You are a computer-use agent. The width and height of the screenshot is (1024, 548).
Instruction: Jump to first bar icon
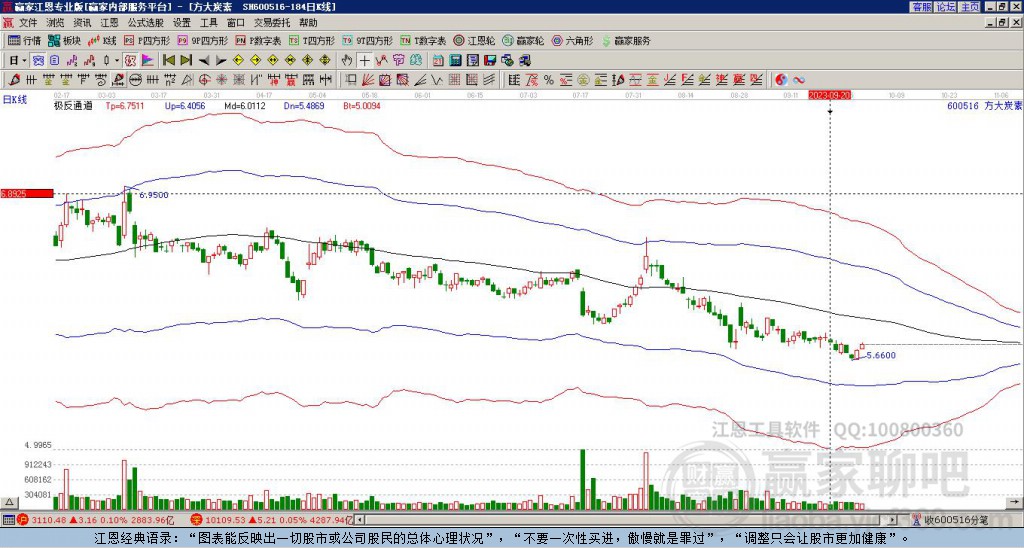[x=168, y=61]
